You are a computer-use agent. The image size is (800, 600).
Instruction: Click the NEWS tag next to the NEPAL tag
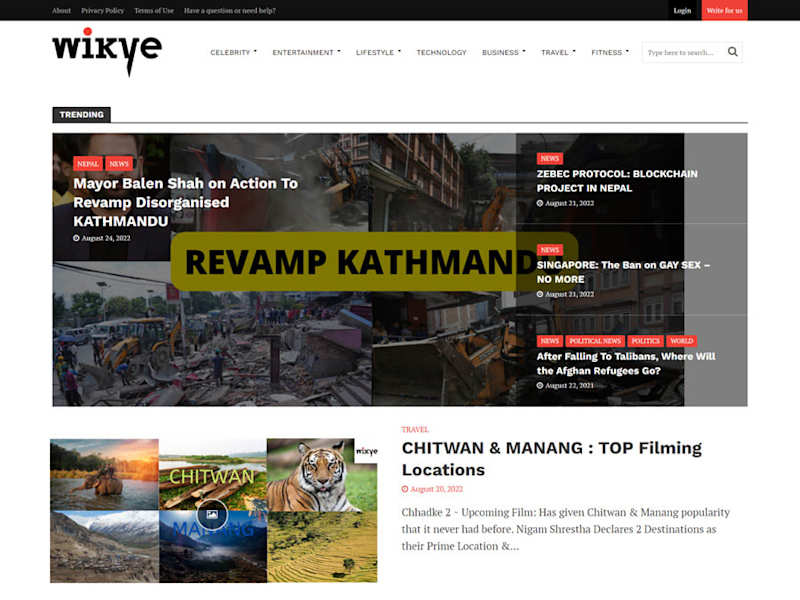(119, 164)
